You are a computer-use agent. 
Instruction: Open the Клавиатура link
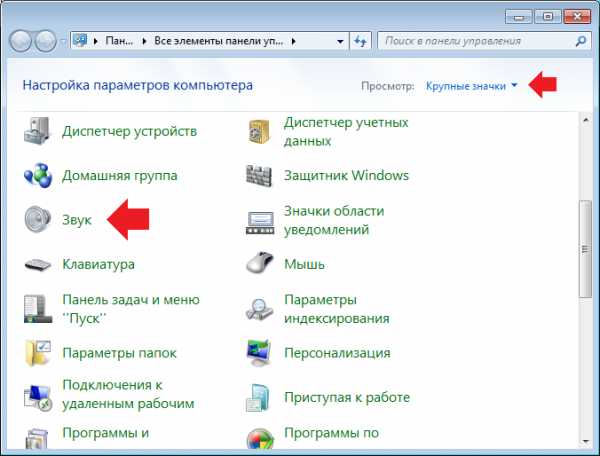tap(98, 264)
